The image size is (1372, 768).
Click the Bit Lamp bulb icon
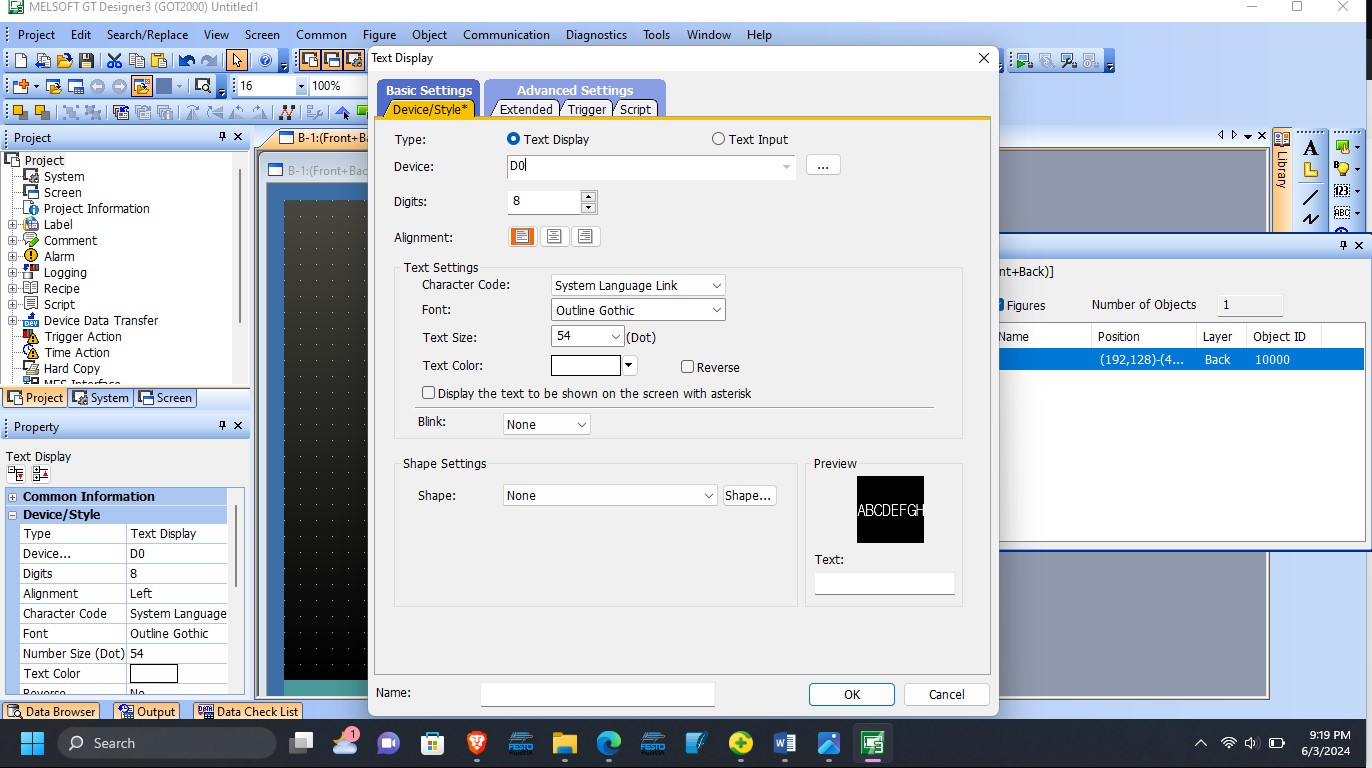coord(1342,169)
